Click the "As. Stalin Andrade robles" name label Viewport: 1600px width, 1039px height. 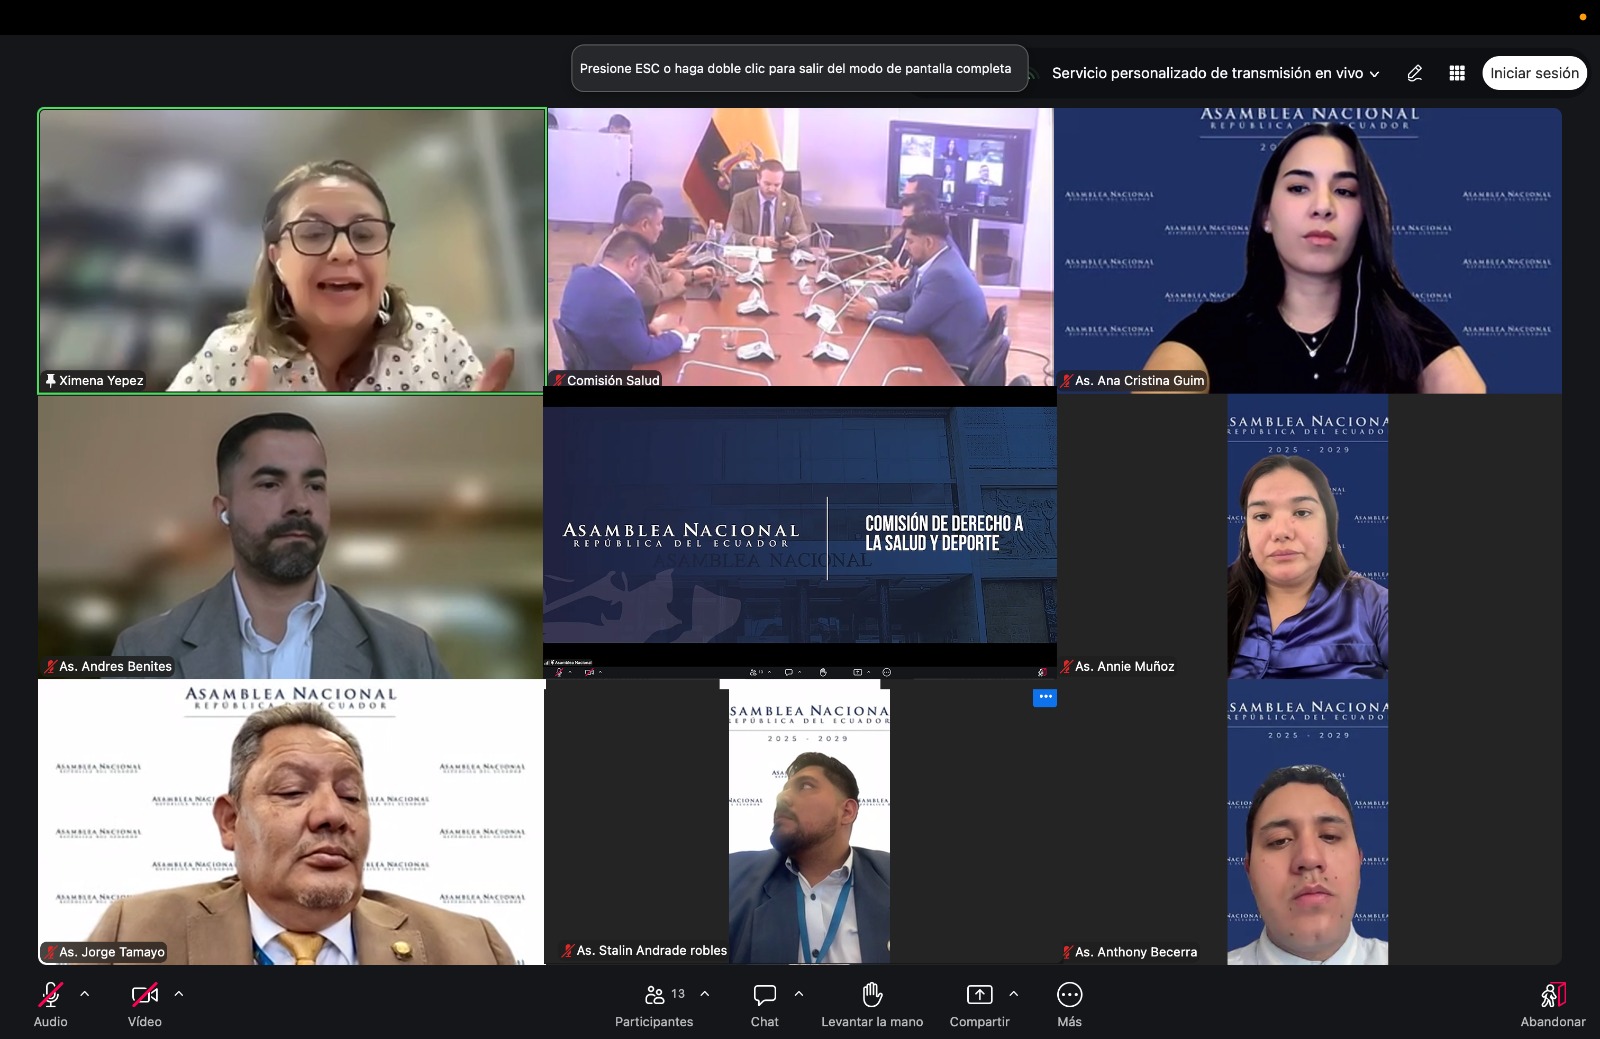[652, 951]
